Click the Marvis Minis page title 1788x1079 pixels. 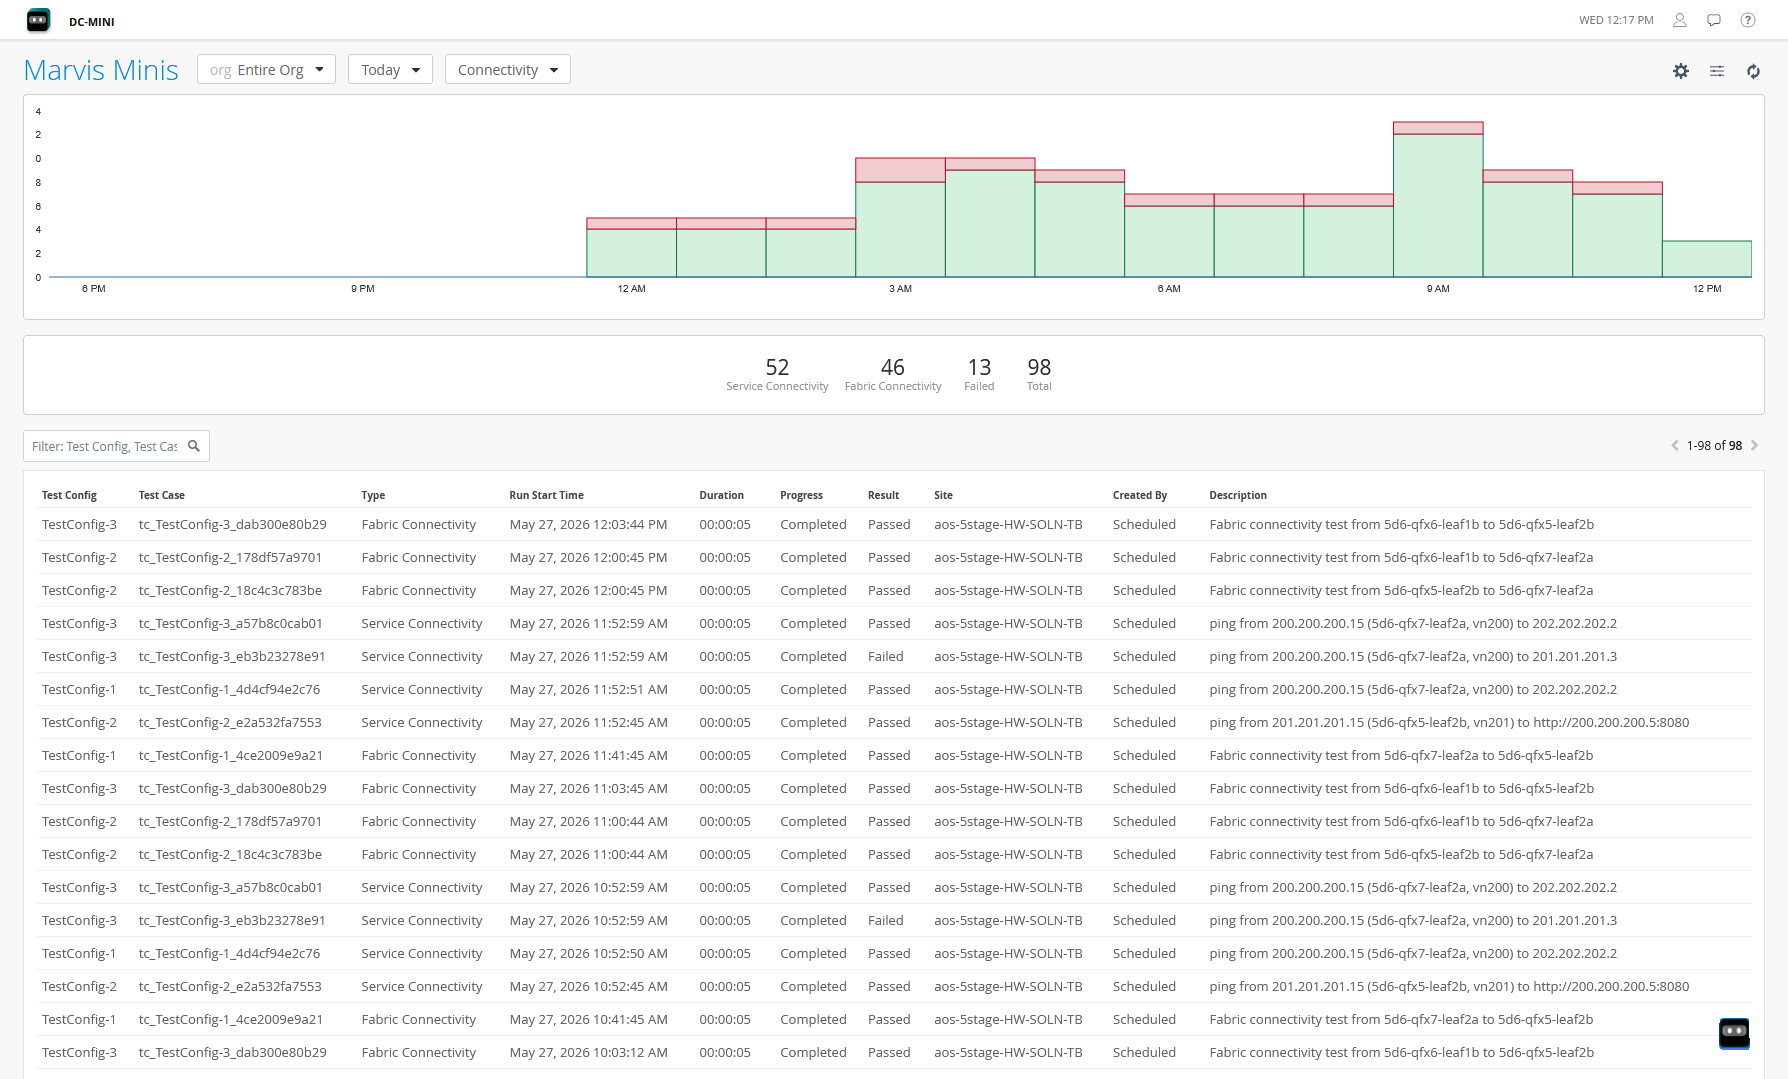tap(101, 70)
